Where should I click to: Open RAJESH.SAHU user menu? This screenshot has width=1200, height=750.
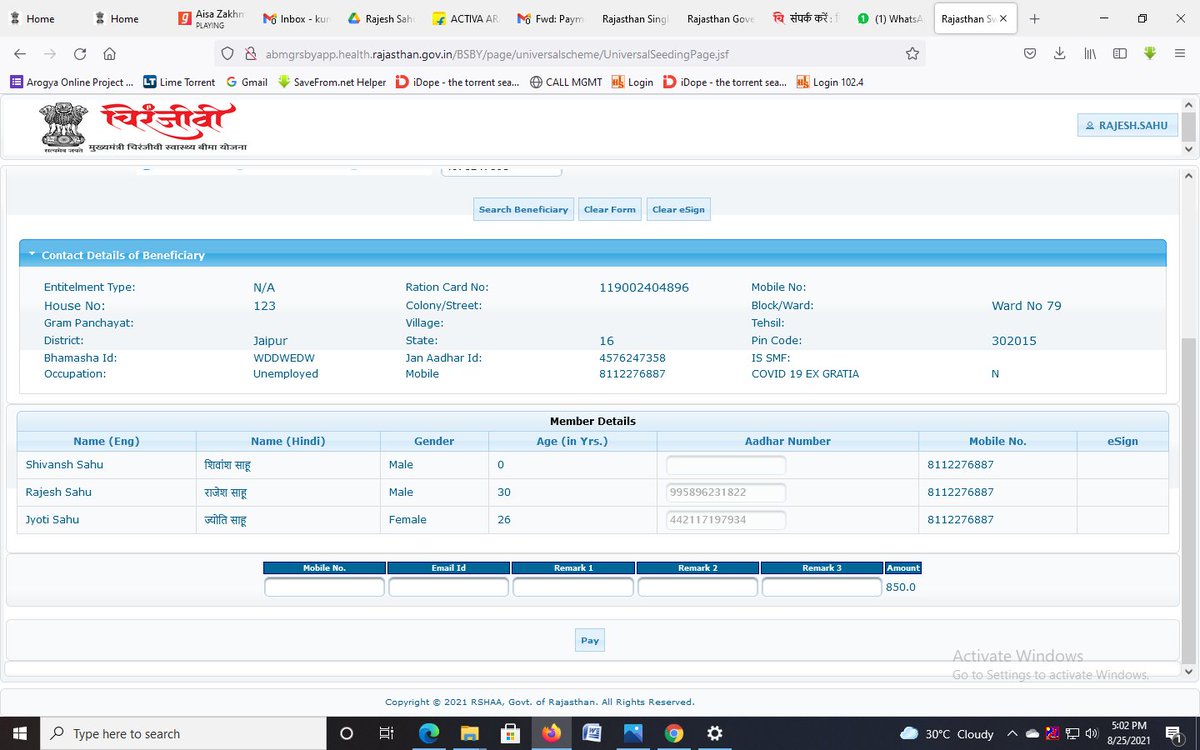(x=1128, y=125)
